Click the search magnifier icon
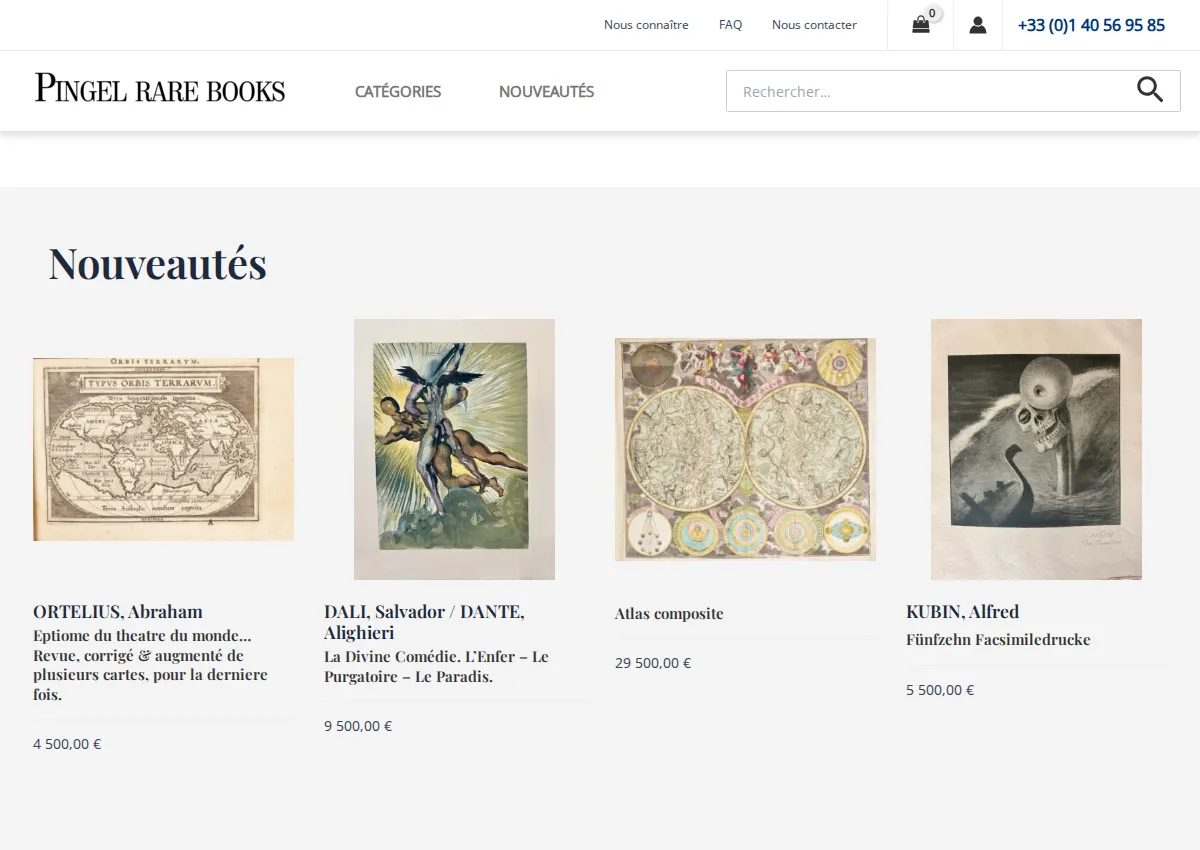Screen dimensions: 1200x850 point(1150,90)
